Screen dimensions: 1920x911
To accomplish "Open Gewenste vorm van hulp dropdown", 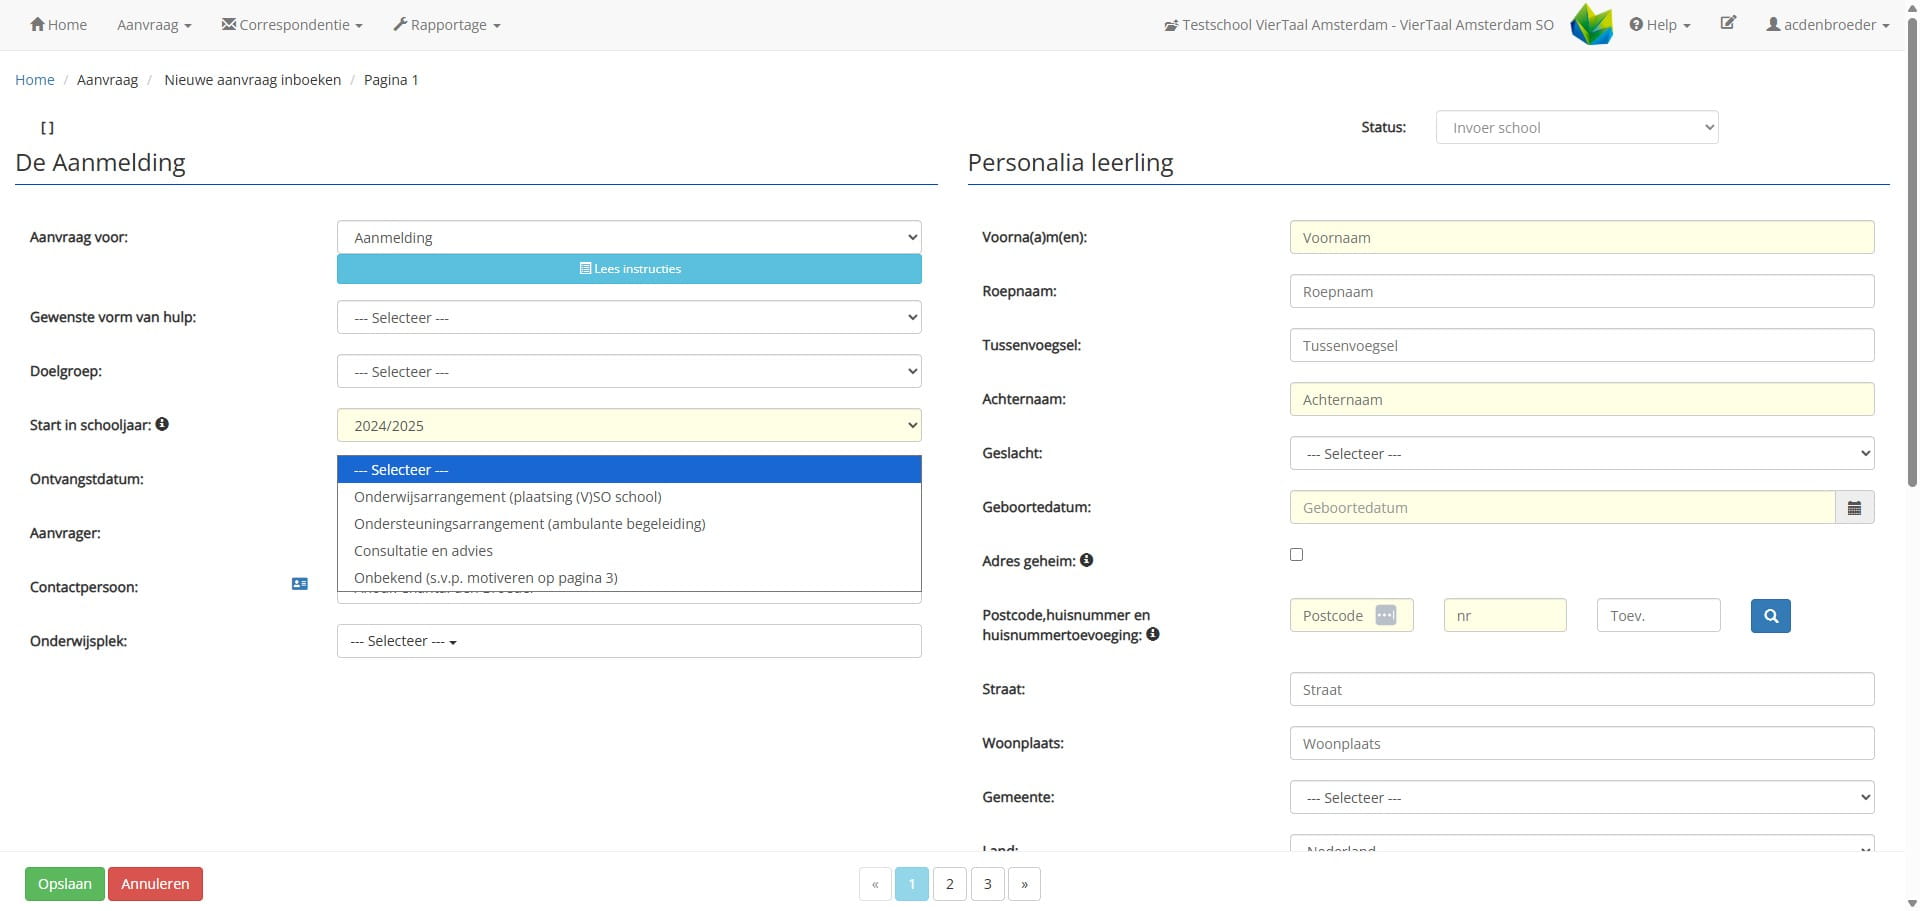I will (629, 317).
